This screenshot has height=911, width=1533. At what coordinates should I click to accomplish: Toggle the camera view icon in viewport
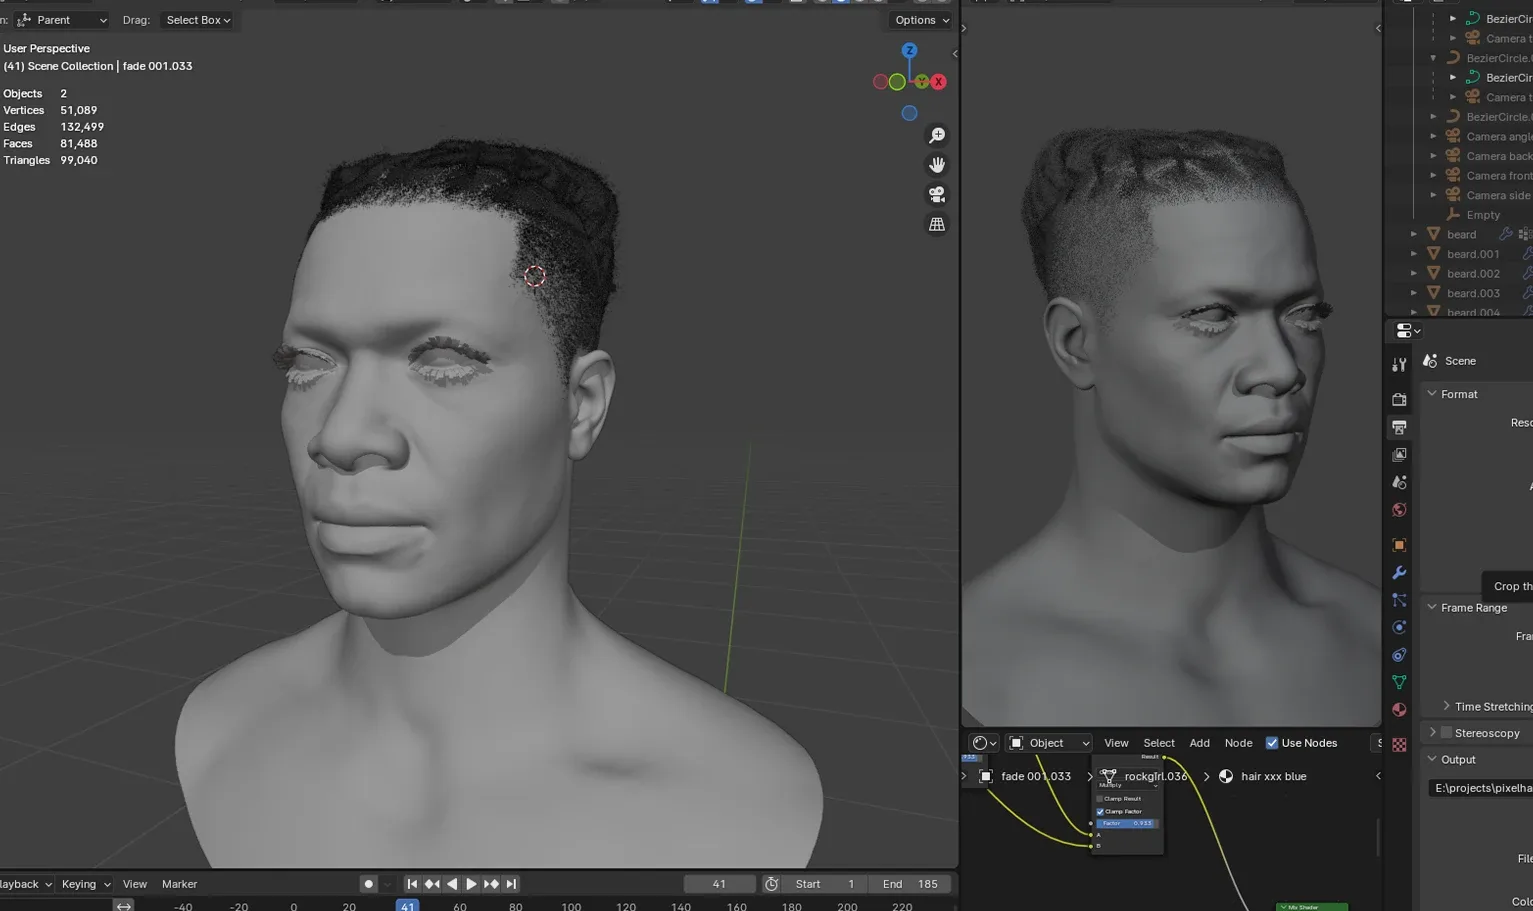click(937, 195)
